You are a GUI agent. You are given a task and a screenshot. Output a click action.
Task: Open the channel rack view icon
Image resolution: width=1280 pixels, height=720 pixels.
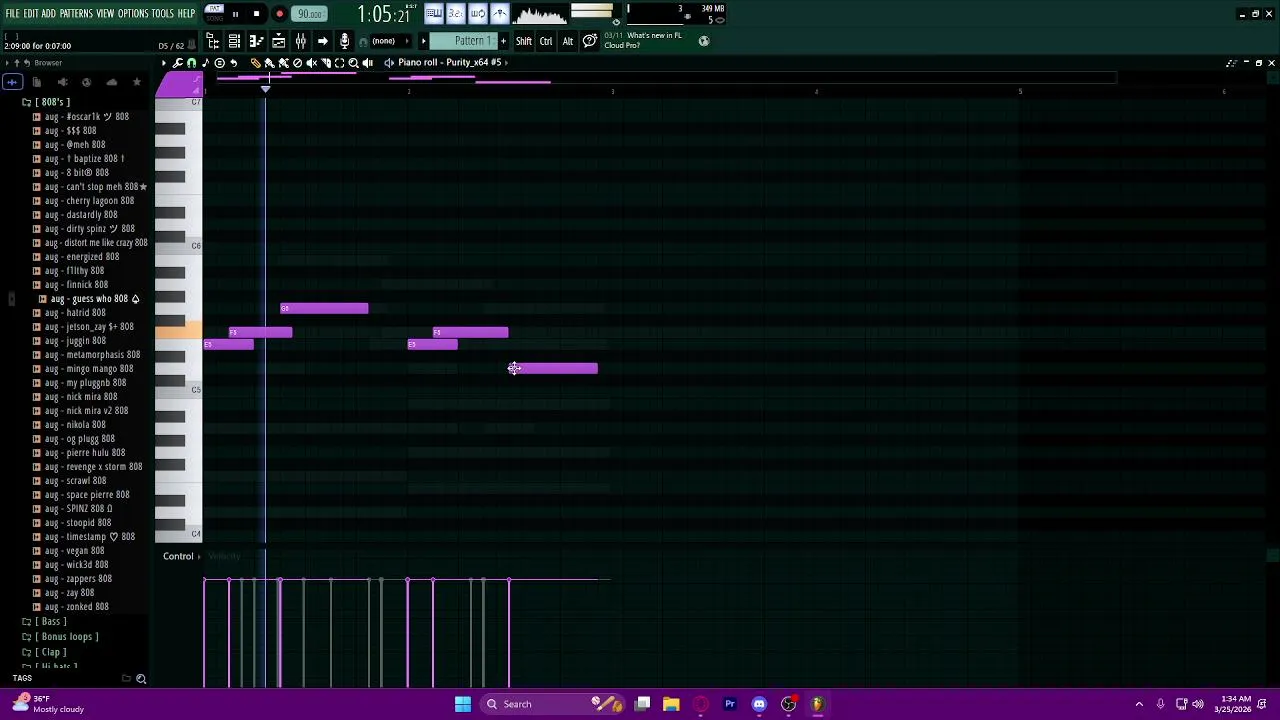coord(234,41)
